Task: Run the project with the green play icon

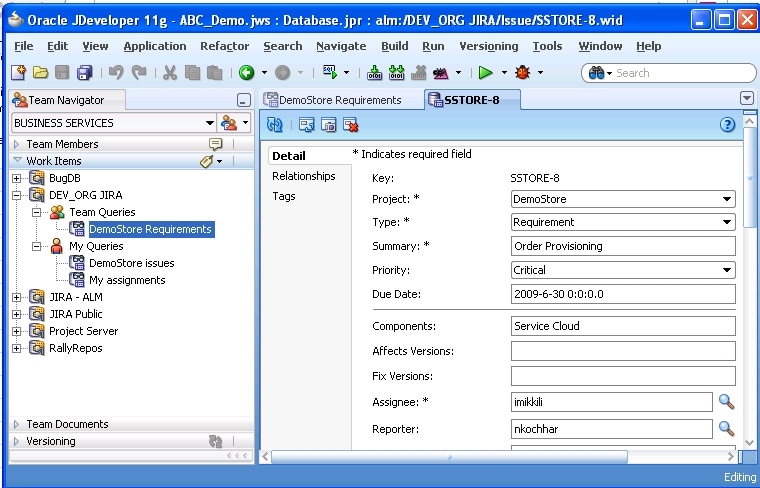Action: tap(485, 73)
